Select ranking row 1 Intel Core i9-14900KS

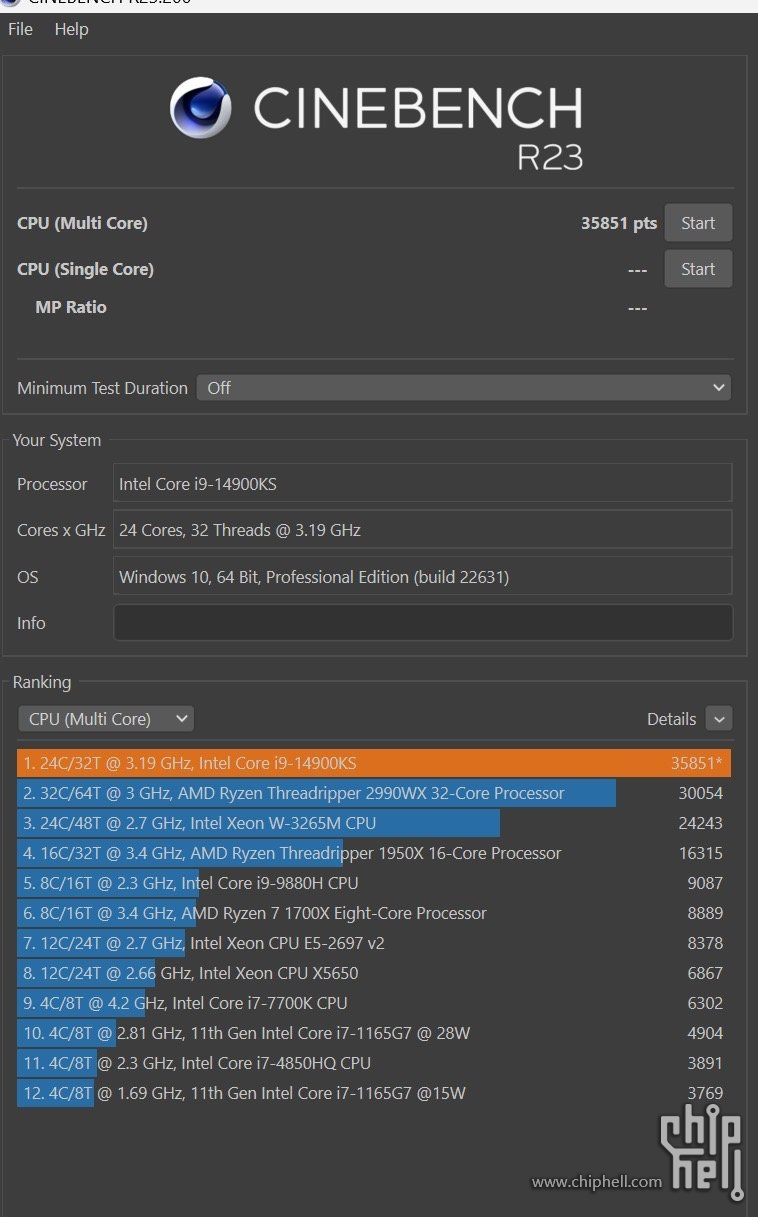pos(374,763)
